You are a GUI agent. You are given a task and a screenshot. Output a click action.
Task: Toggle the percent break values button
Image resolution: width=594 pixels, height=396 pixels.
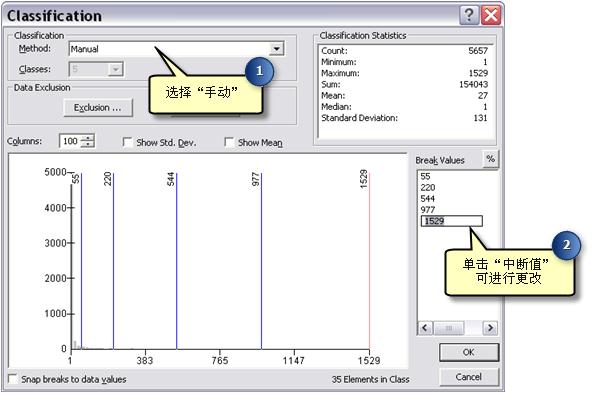pyautogui.click(x=491, y=159)
